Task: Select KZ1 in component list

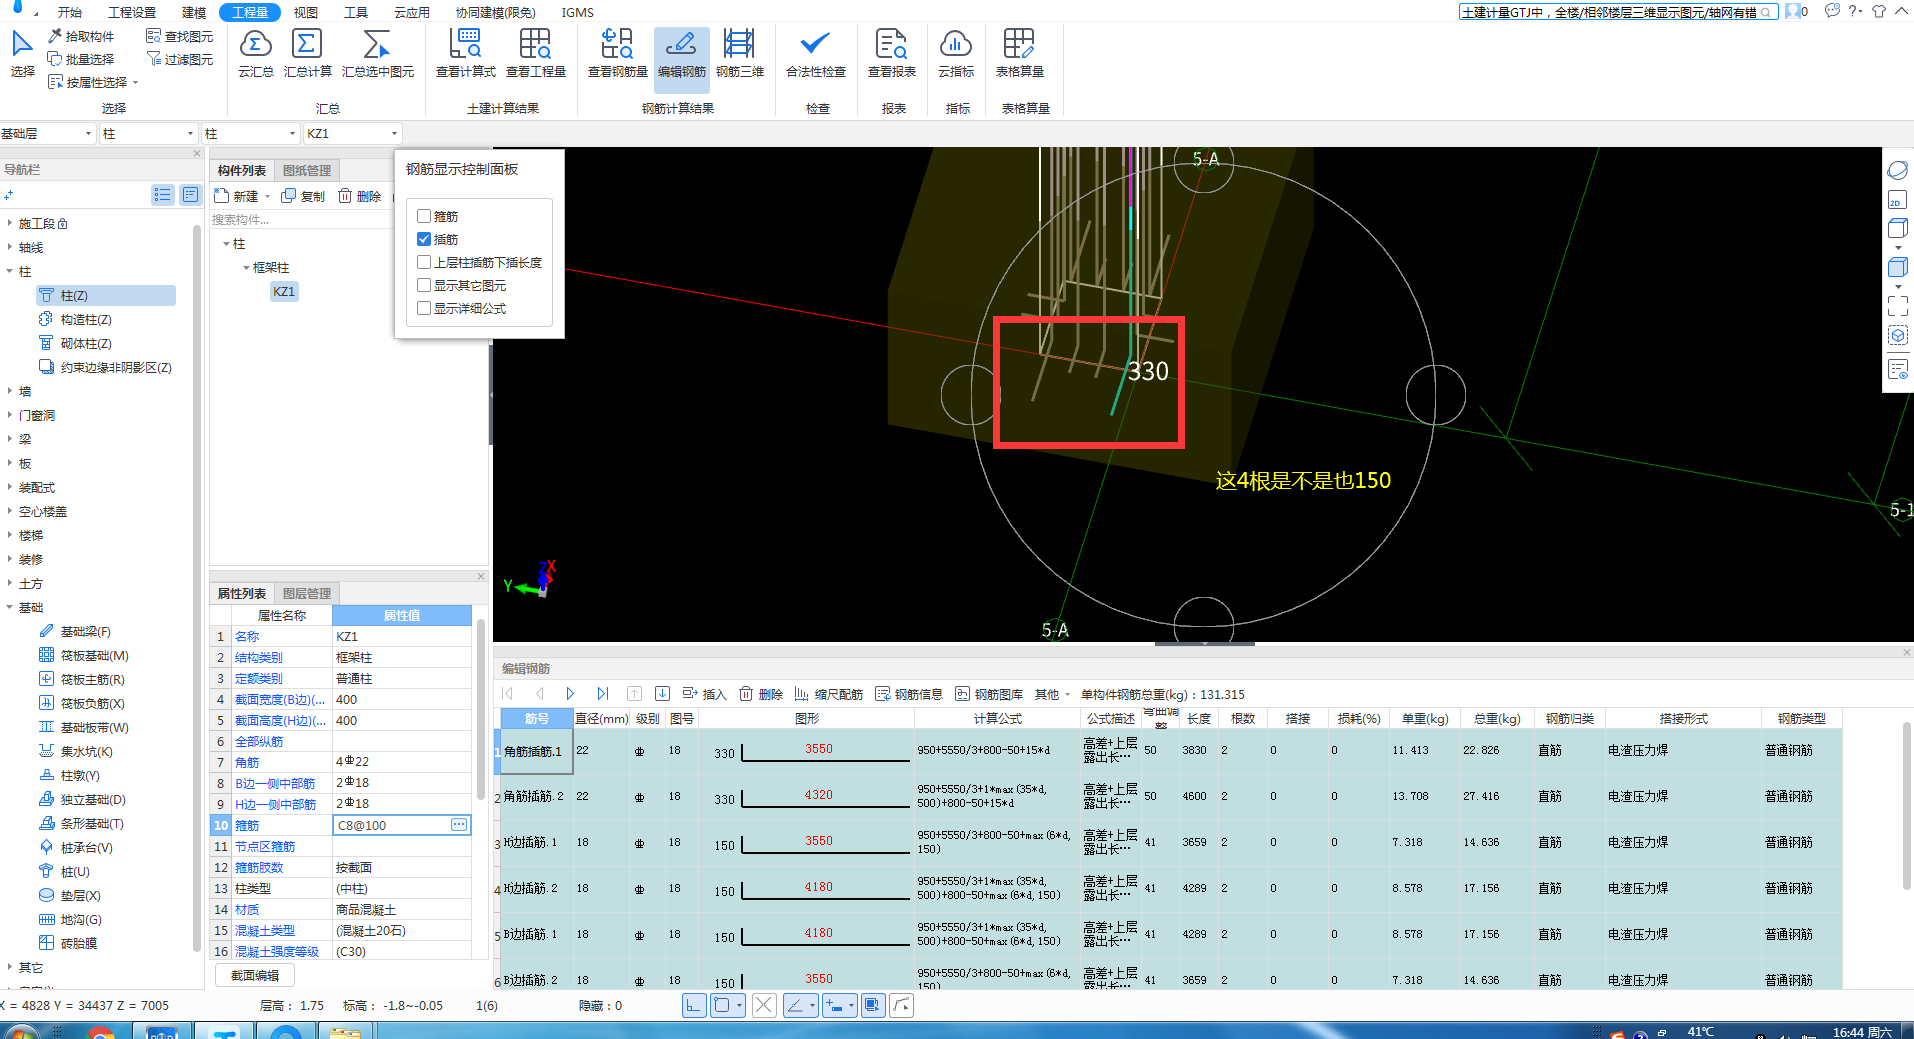Action: [284, 291]
